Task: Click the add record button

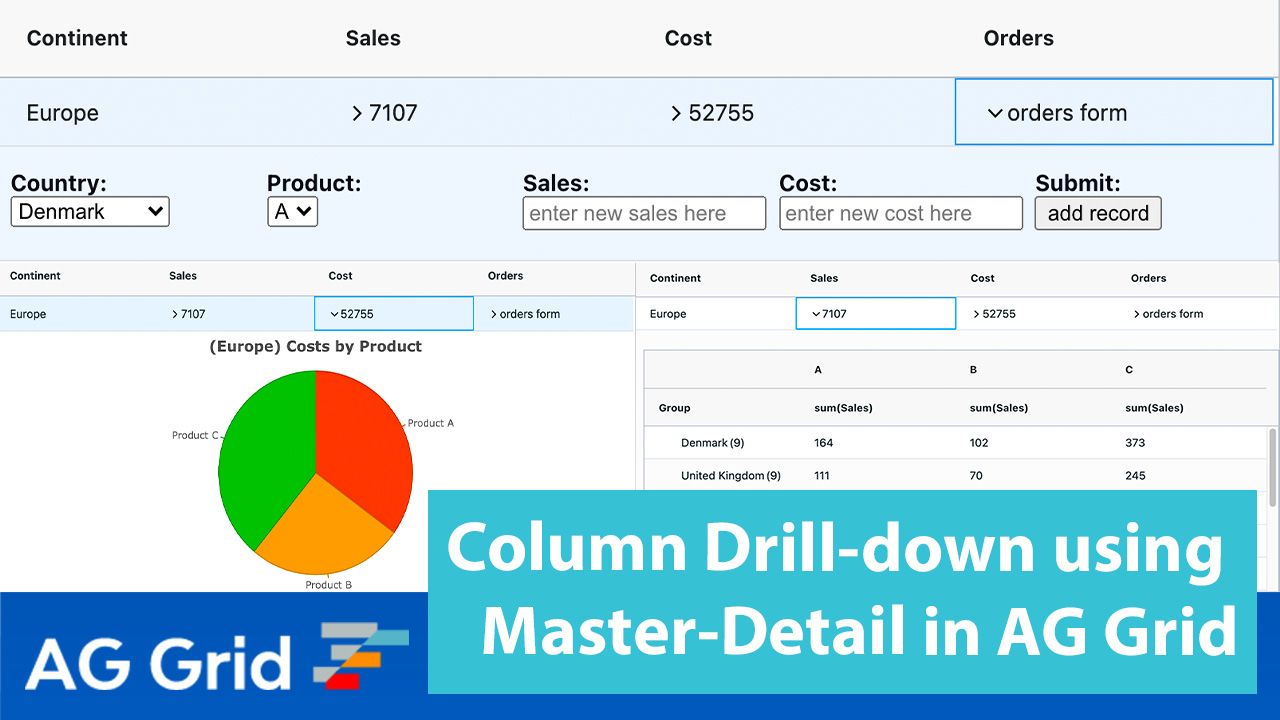Action: tap(1098, 213)
